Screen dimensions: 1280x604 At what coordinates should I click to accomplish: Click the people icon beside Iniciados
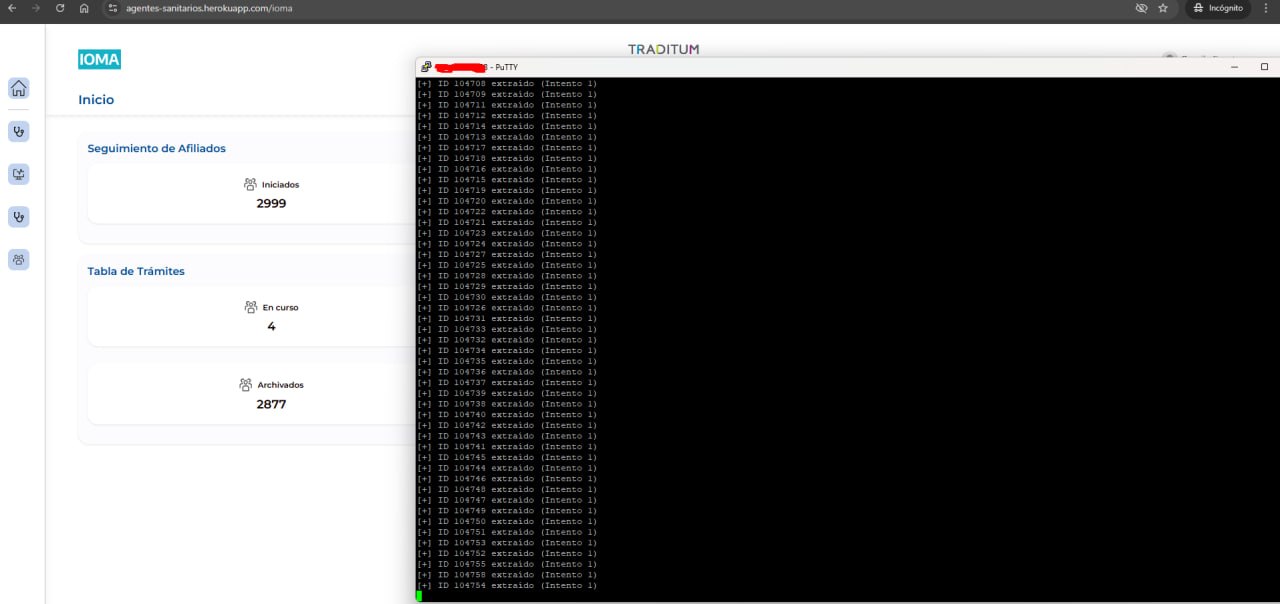click(250, 184)
